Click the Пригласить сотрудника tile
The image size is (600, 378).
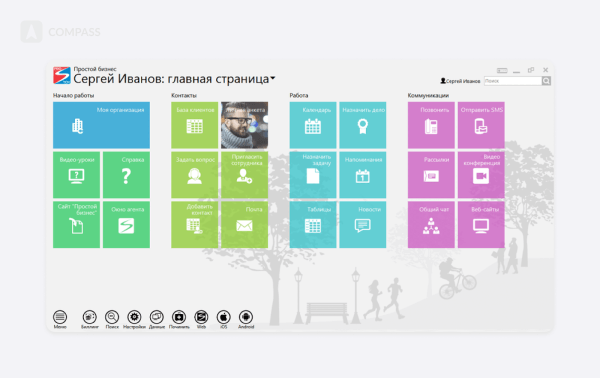coord(245,175)
